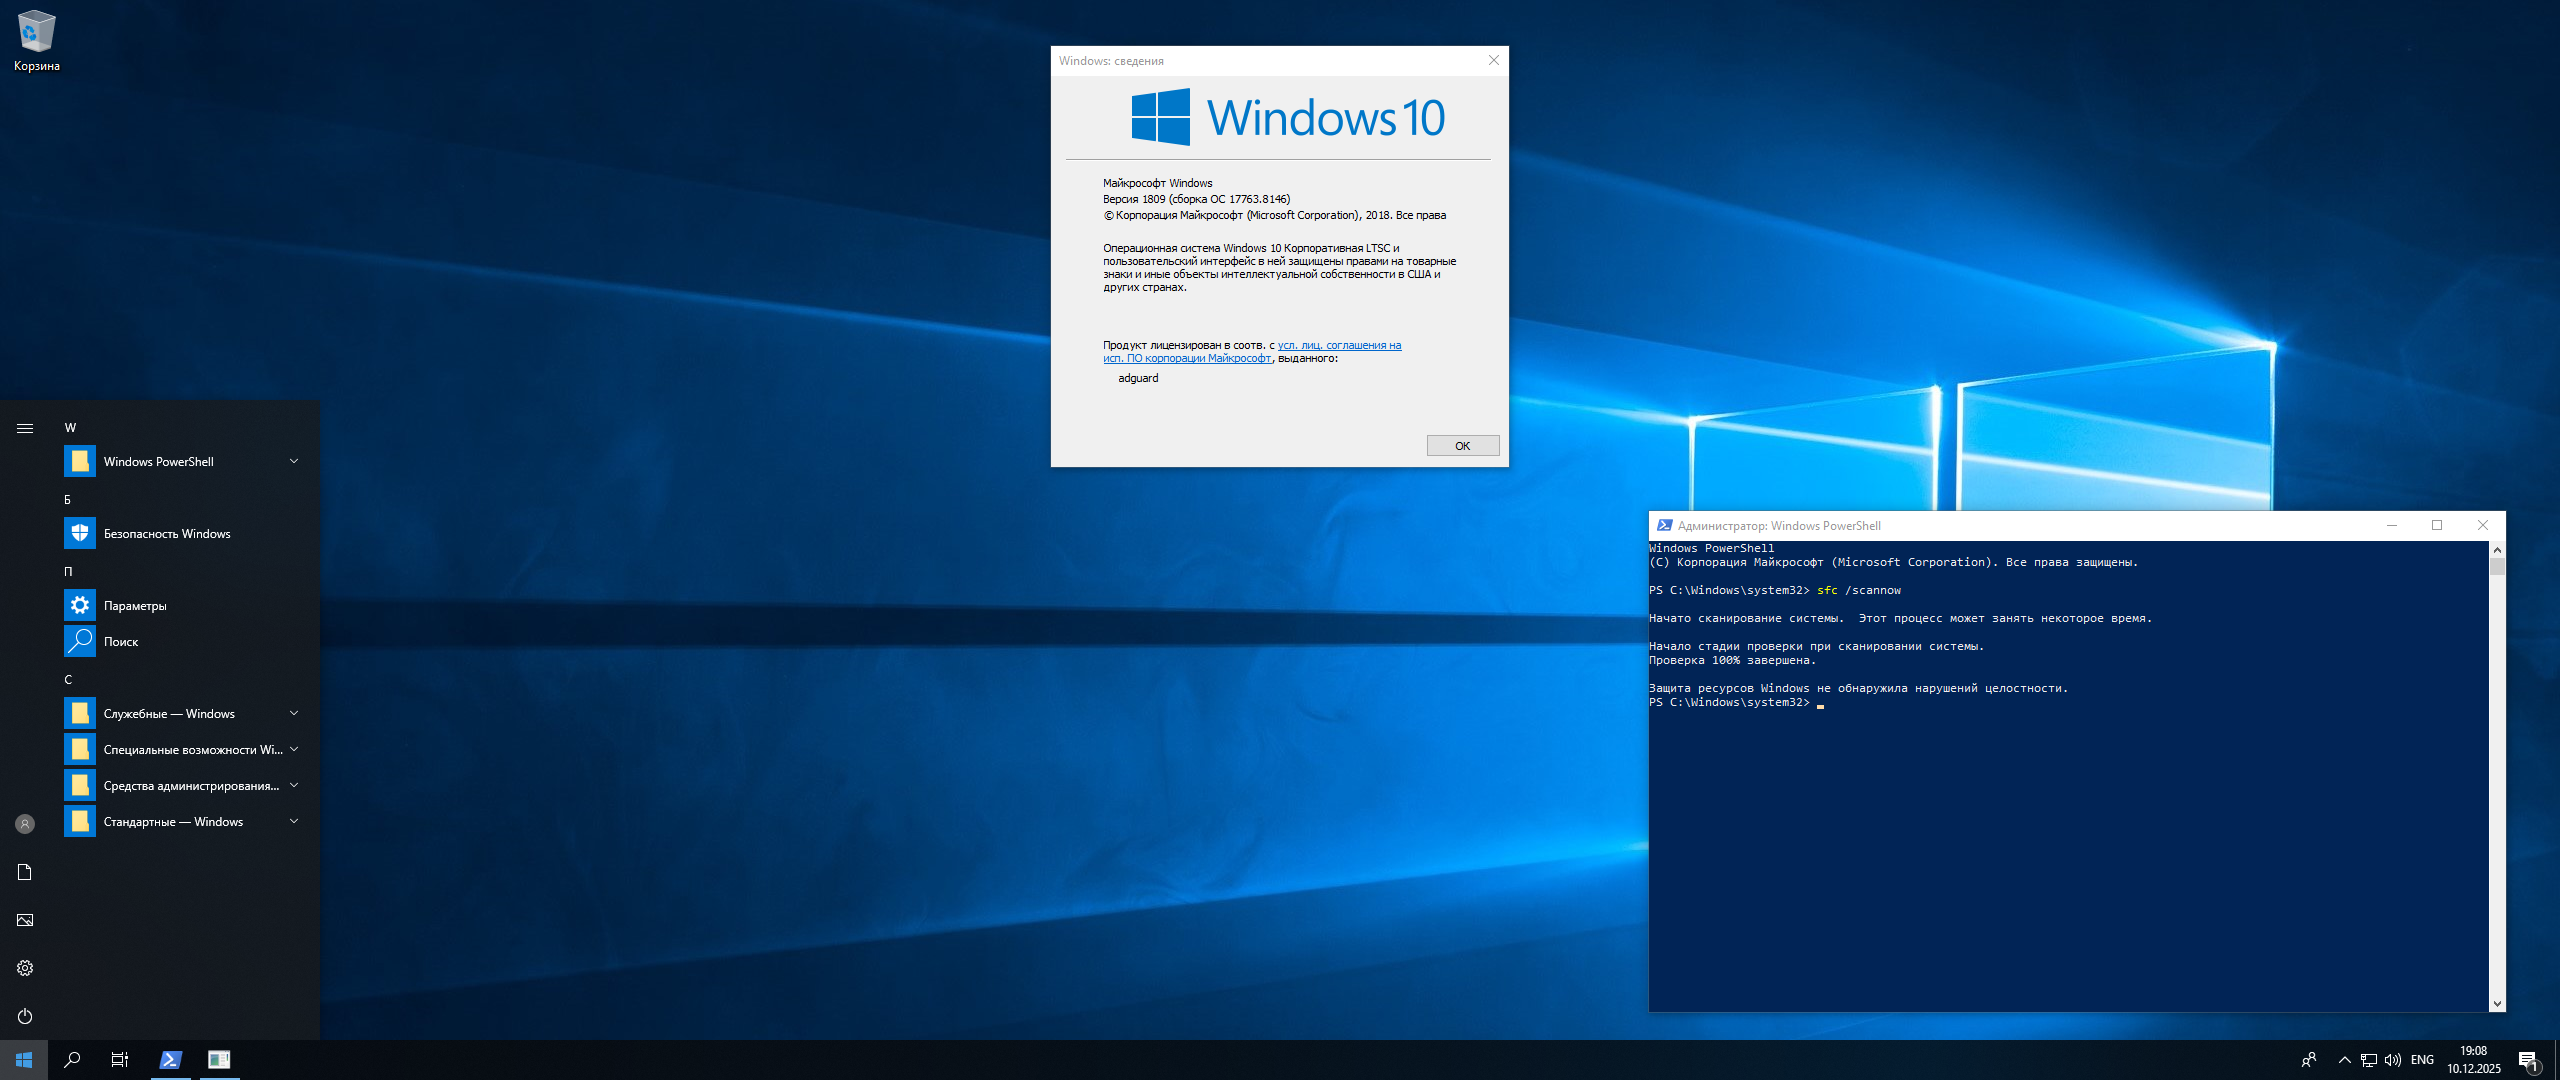The height and width of the screenshot is (1080, 2560).
Task: Open Documents icon in Start sidebar
Action: (x=25, y=872)
